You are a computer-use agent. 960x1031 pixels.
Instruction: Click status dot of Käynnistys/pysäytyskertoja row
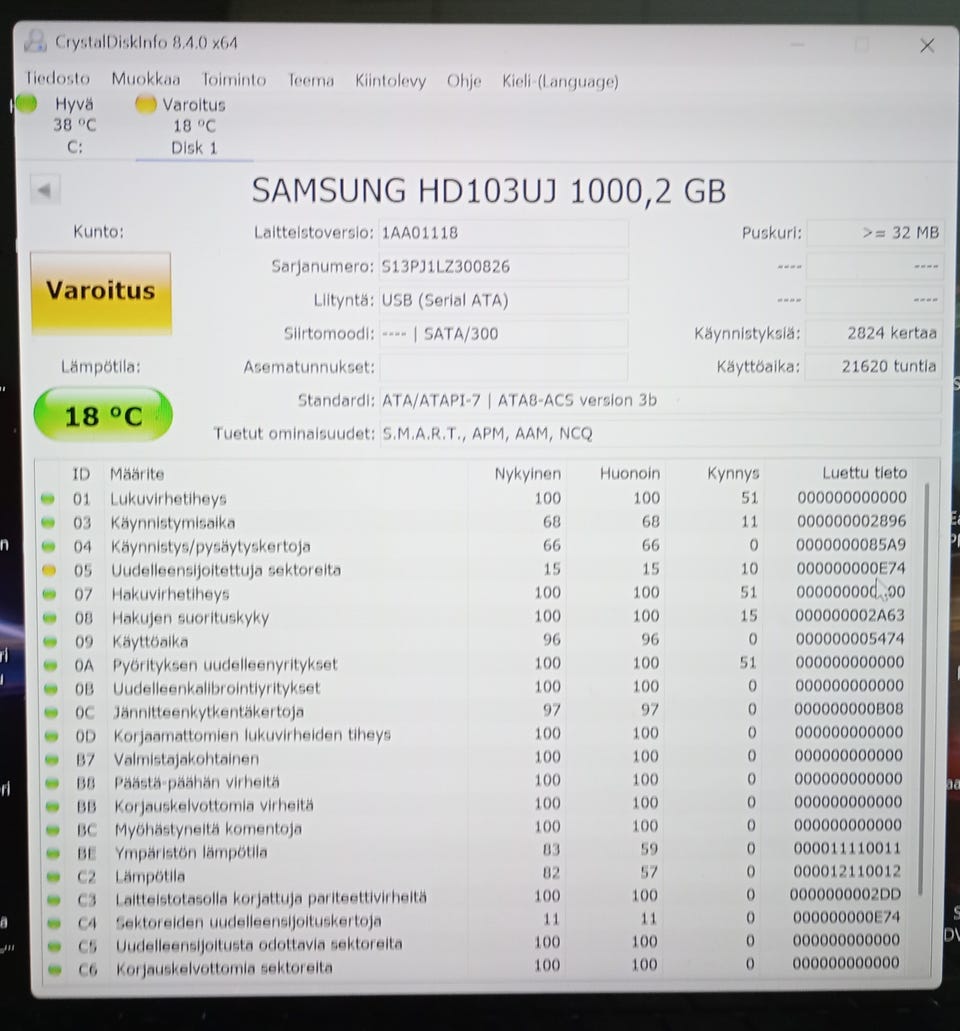tap(48, 546)
